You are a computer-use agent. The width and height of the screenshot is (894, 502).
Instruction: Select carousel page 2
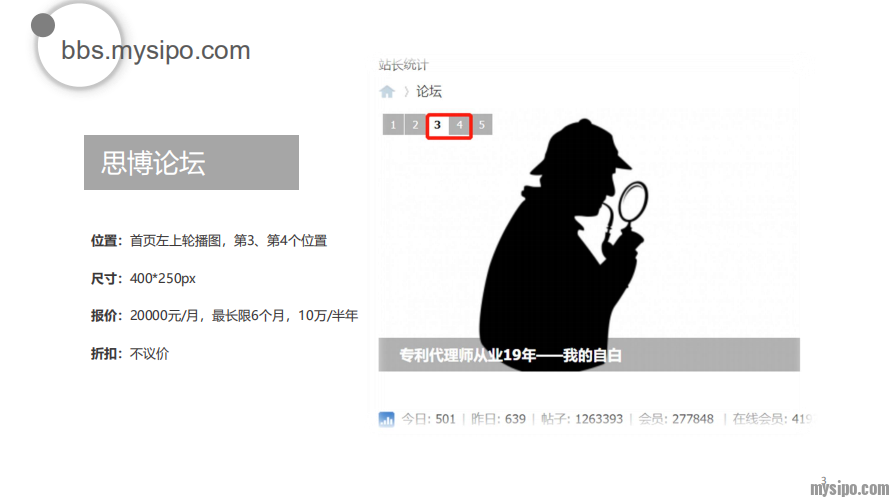click(415, 125)
